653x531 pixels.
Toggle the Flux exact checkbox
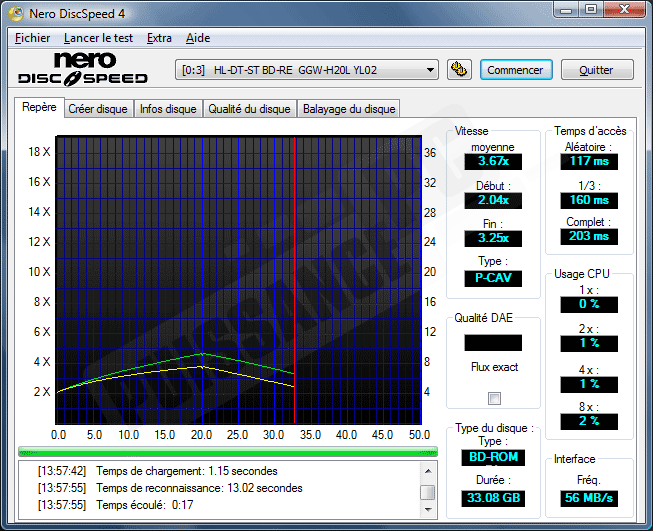click(x=494, y=399)
